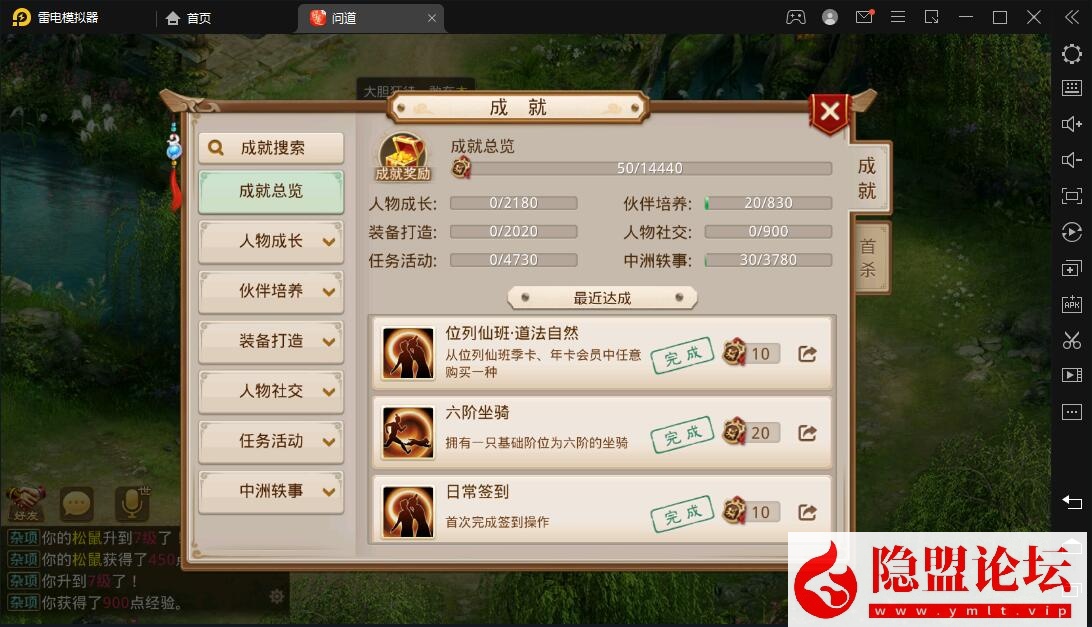Switch to the 首杀 side tab
Viewport: 1092px width, 627px height.
[x=870, y=258]
